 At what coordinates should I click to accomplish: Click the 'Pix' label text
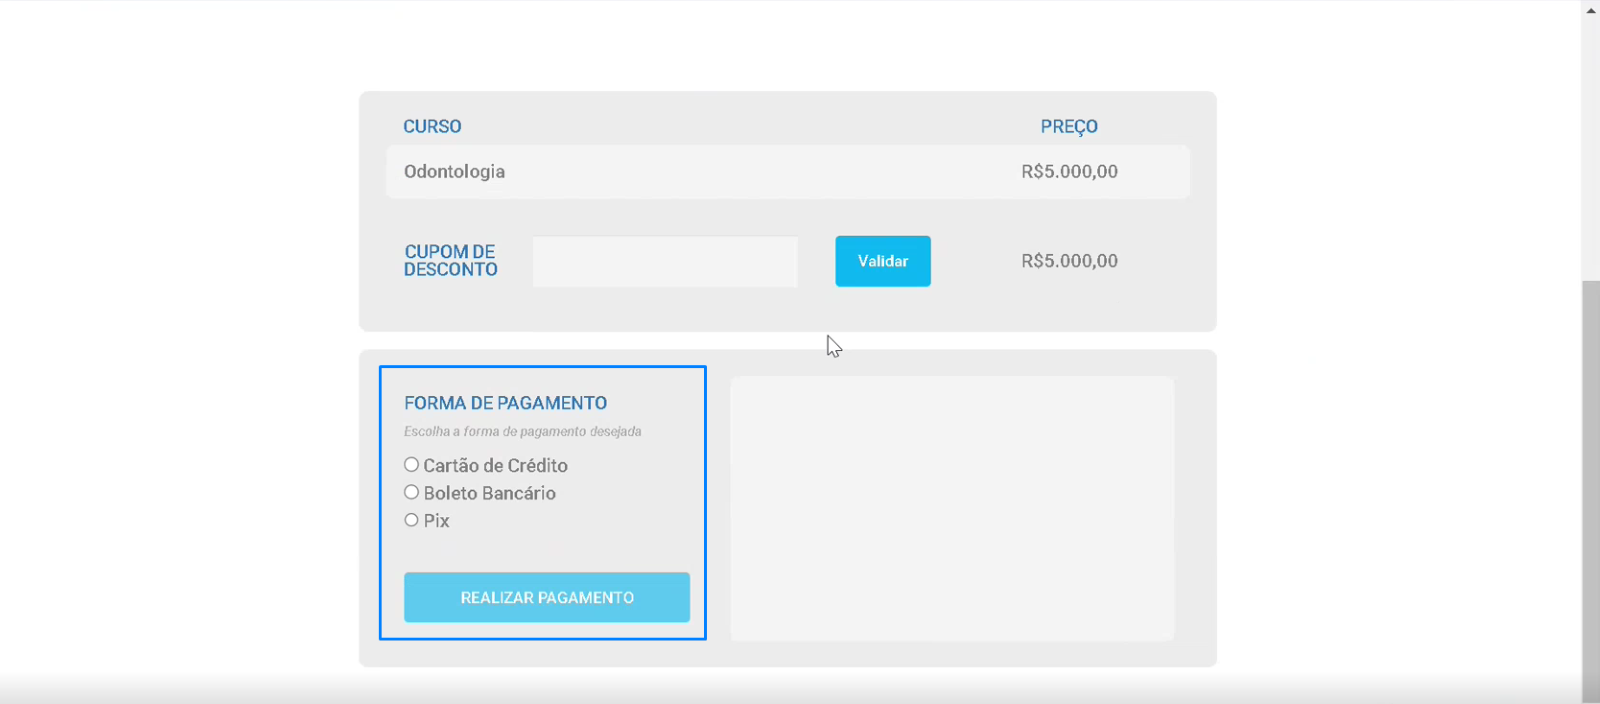coord(436,521)
